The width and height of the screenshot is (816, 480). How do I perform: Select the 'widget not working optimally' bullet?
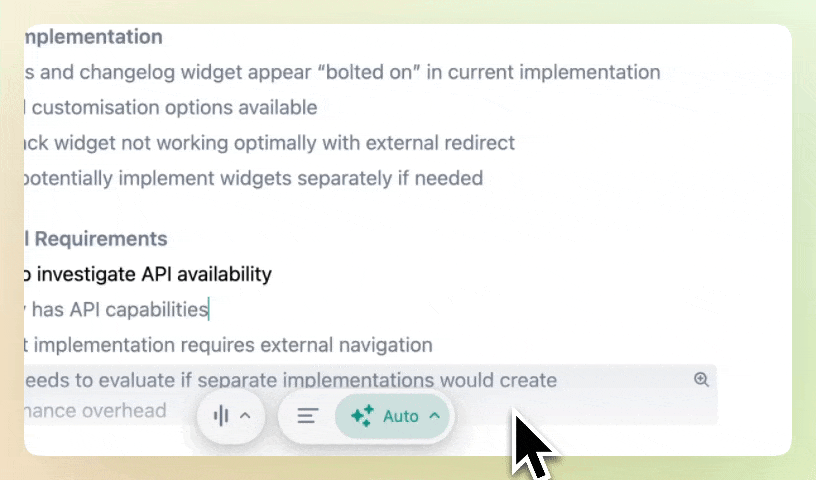pos(185,143)
